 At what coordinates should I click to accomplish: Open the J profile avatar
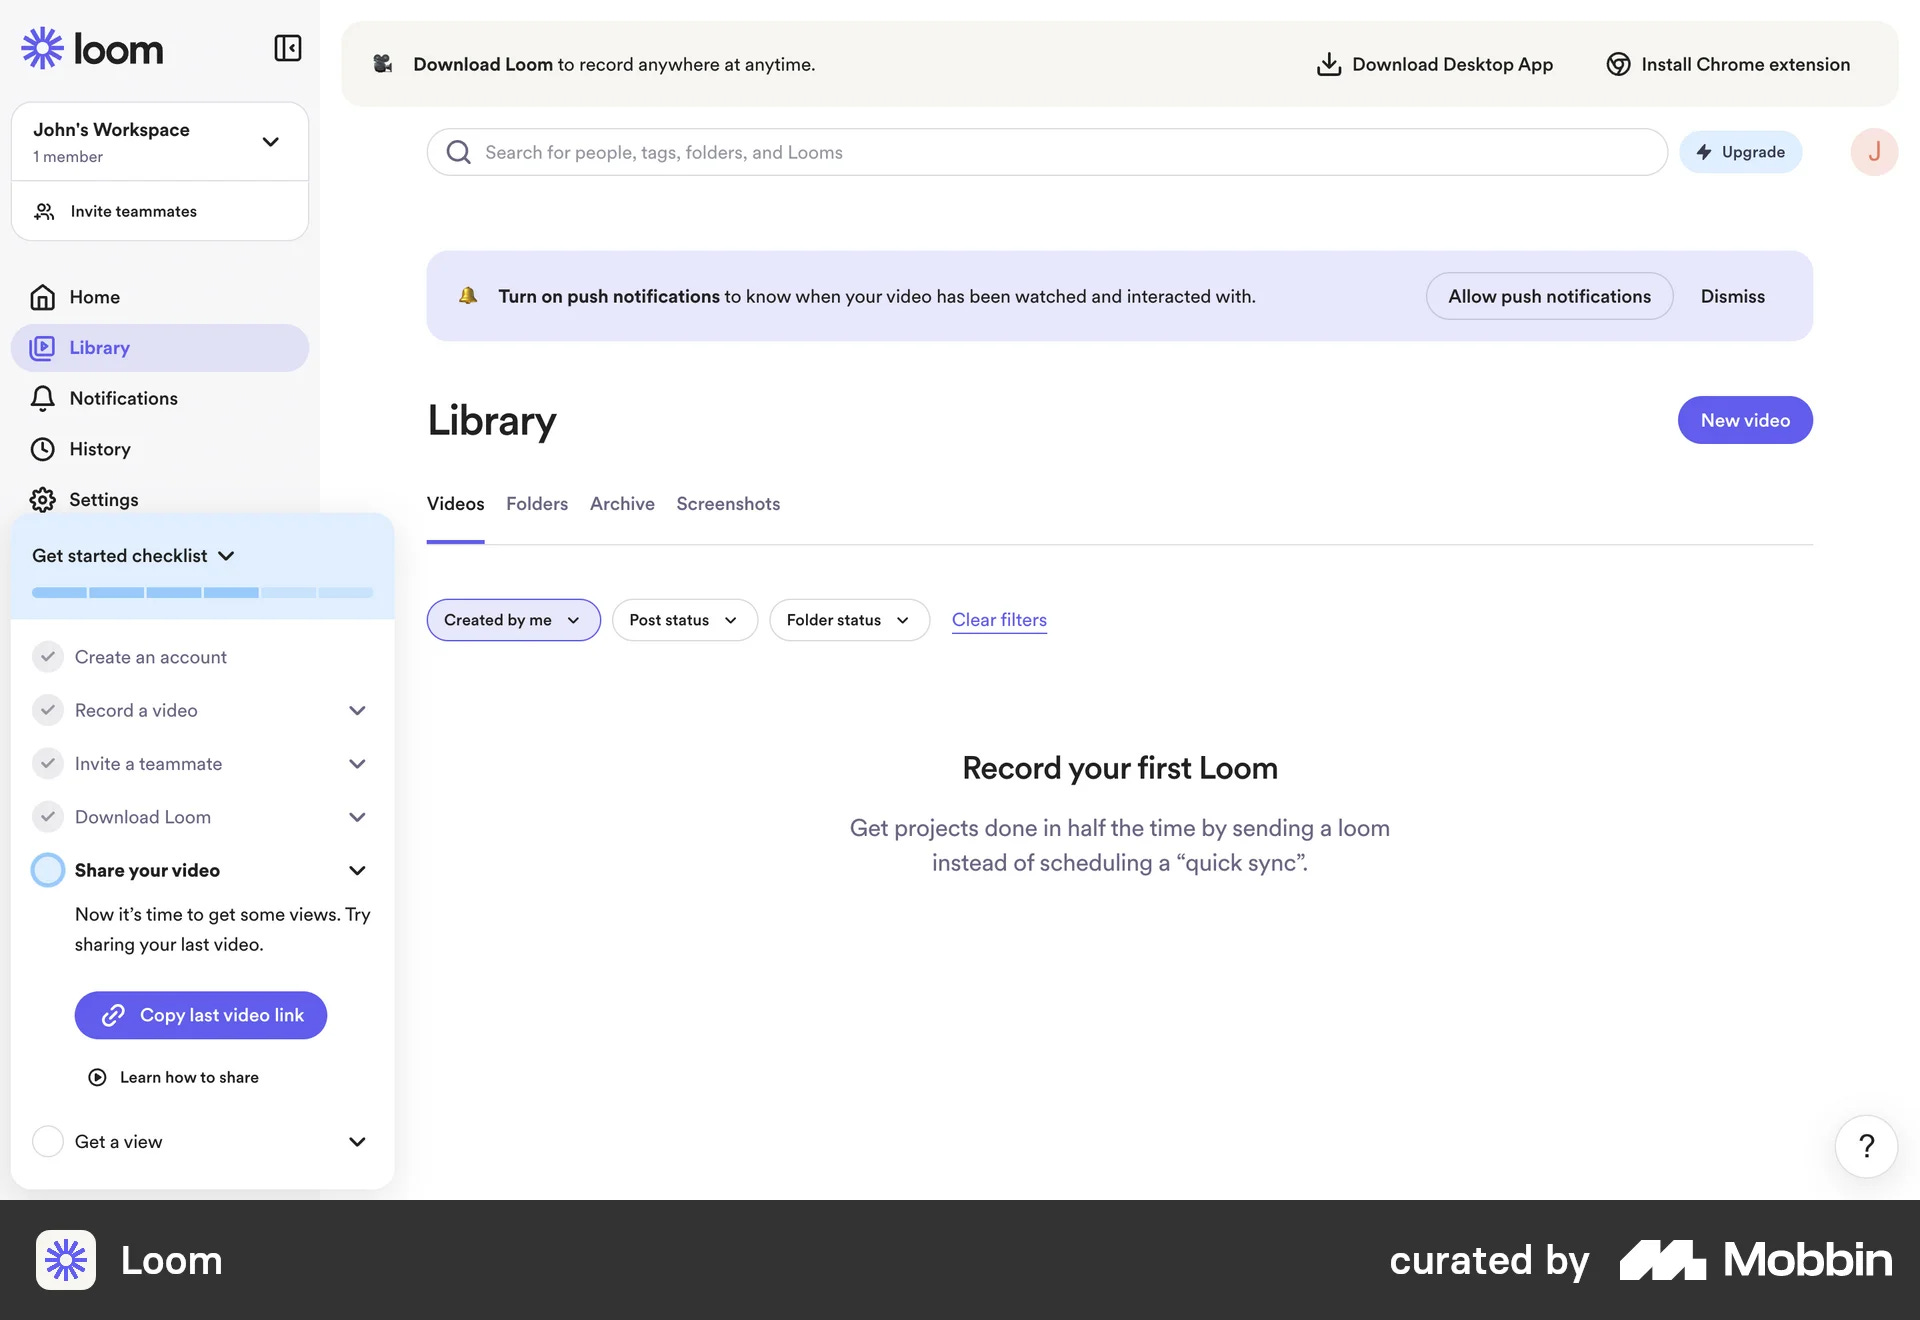(1874, 152)
